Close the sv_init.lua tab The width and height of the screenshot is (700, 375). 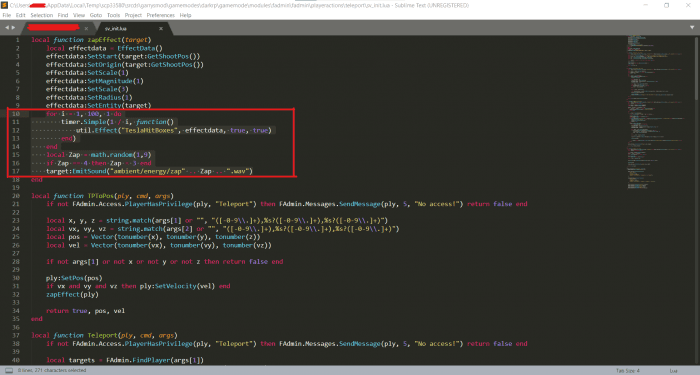coord(161,29)
